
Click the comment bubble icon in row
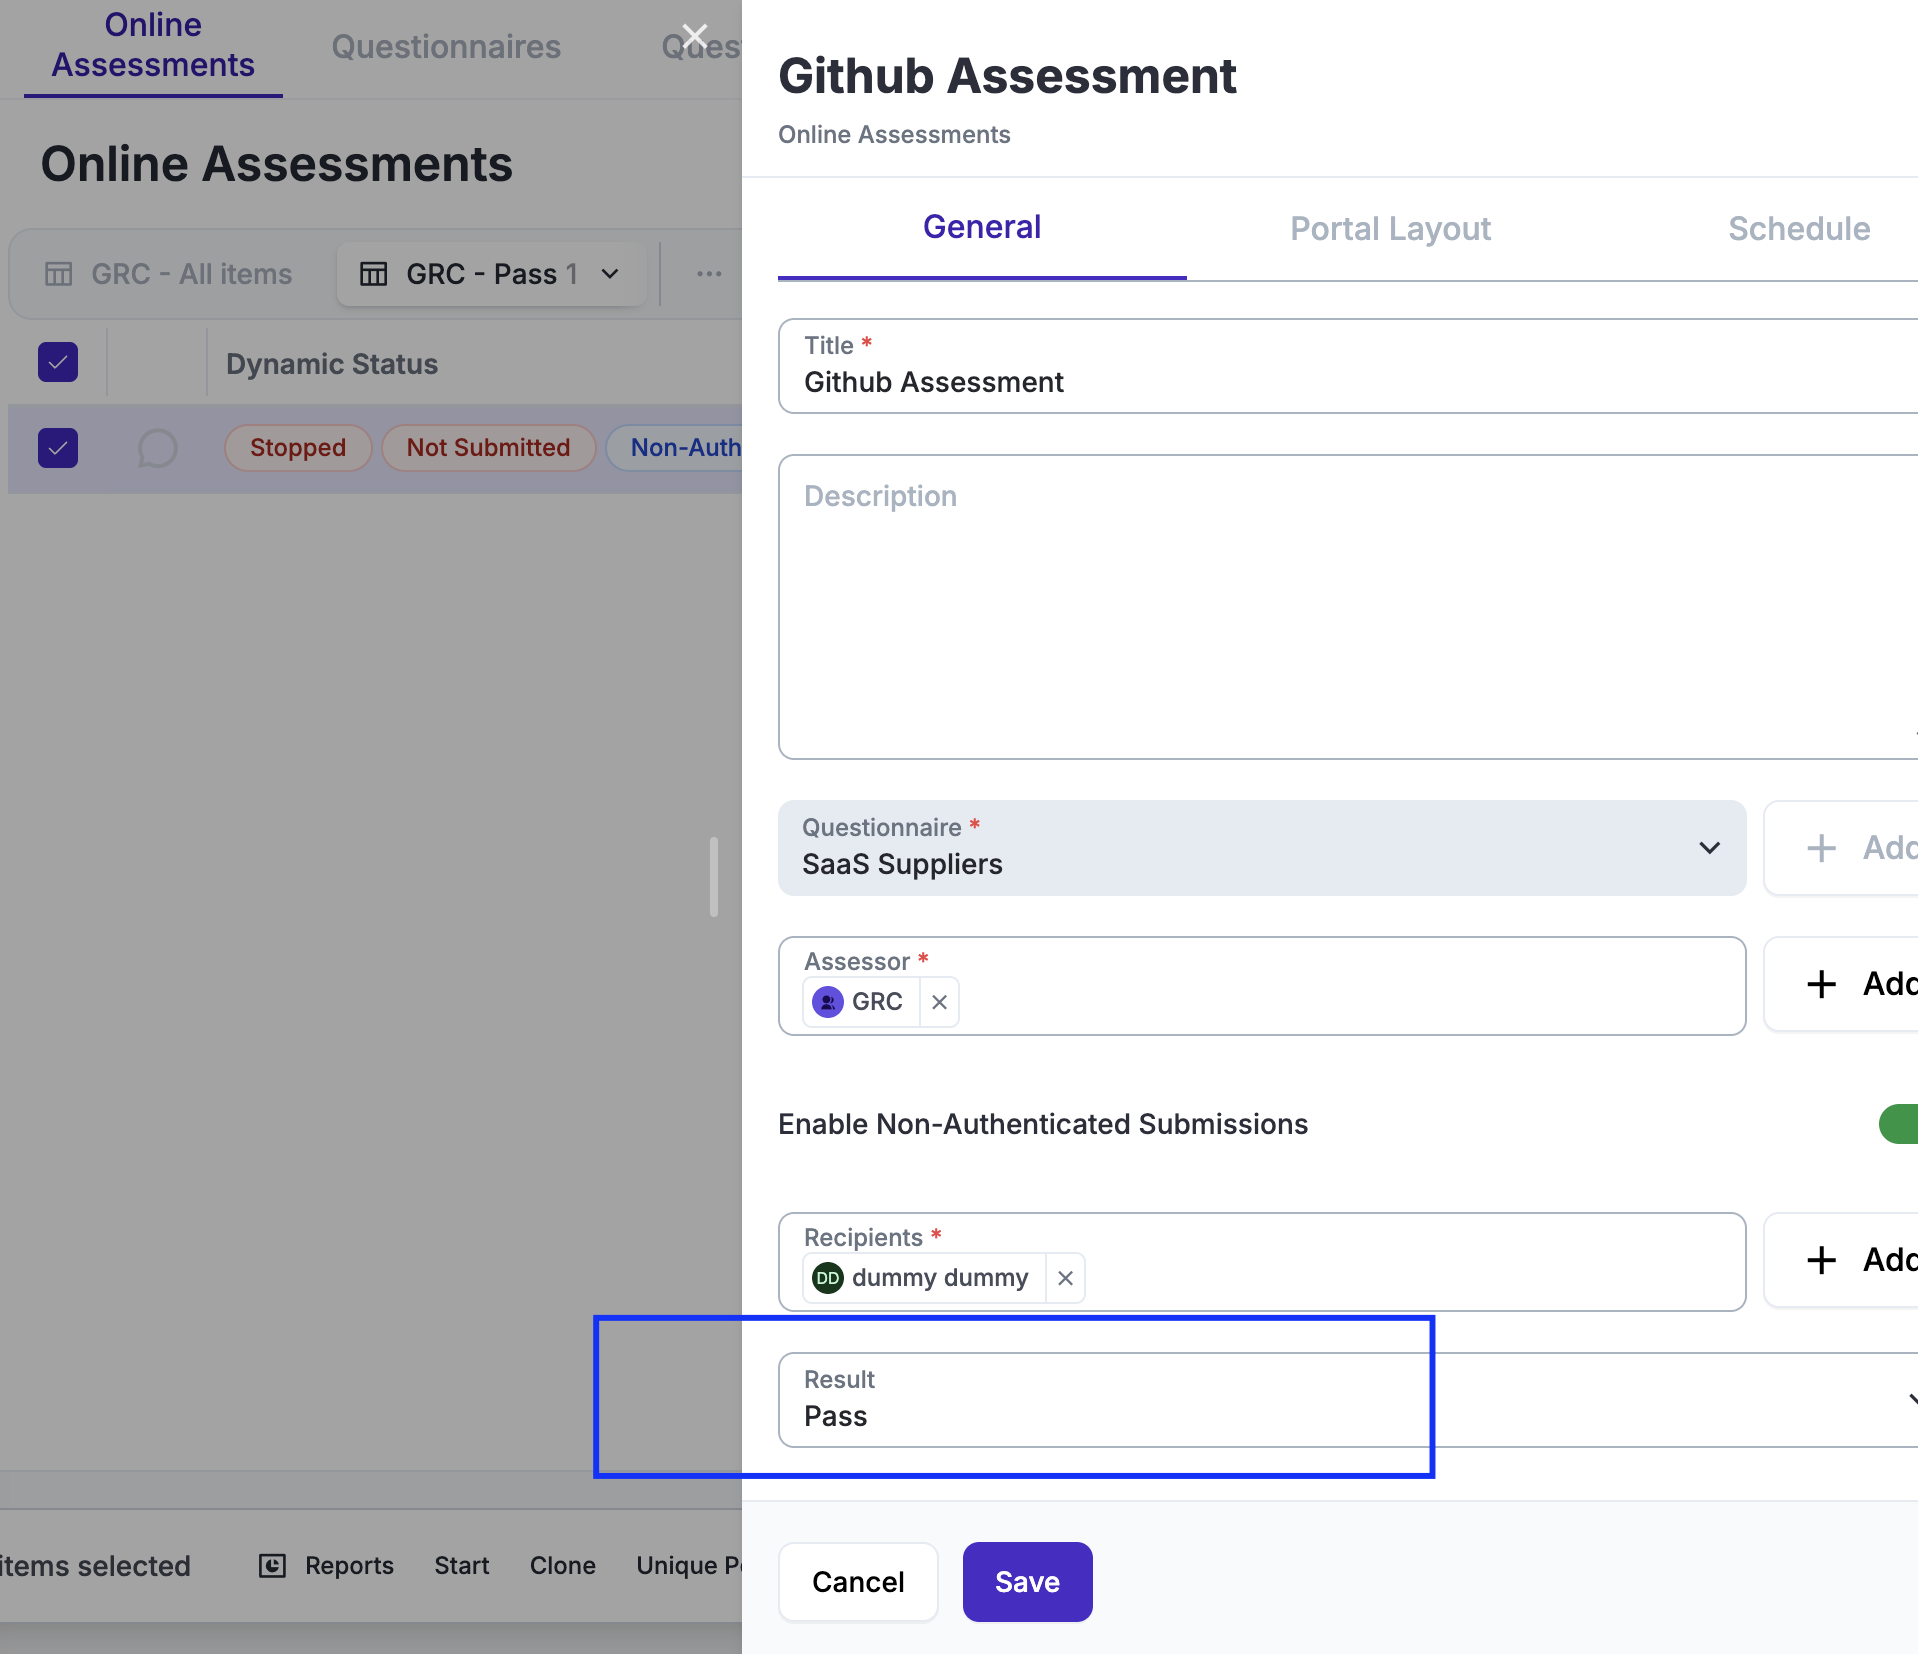point(157,448)
